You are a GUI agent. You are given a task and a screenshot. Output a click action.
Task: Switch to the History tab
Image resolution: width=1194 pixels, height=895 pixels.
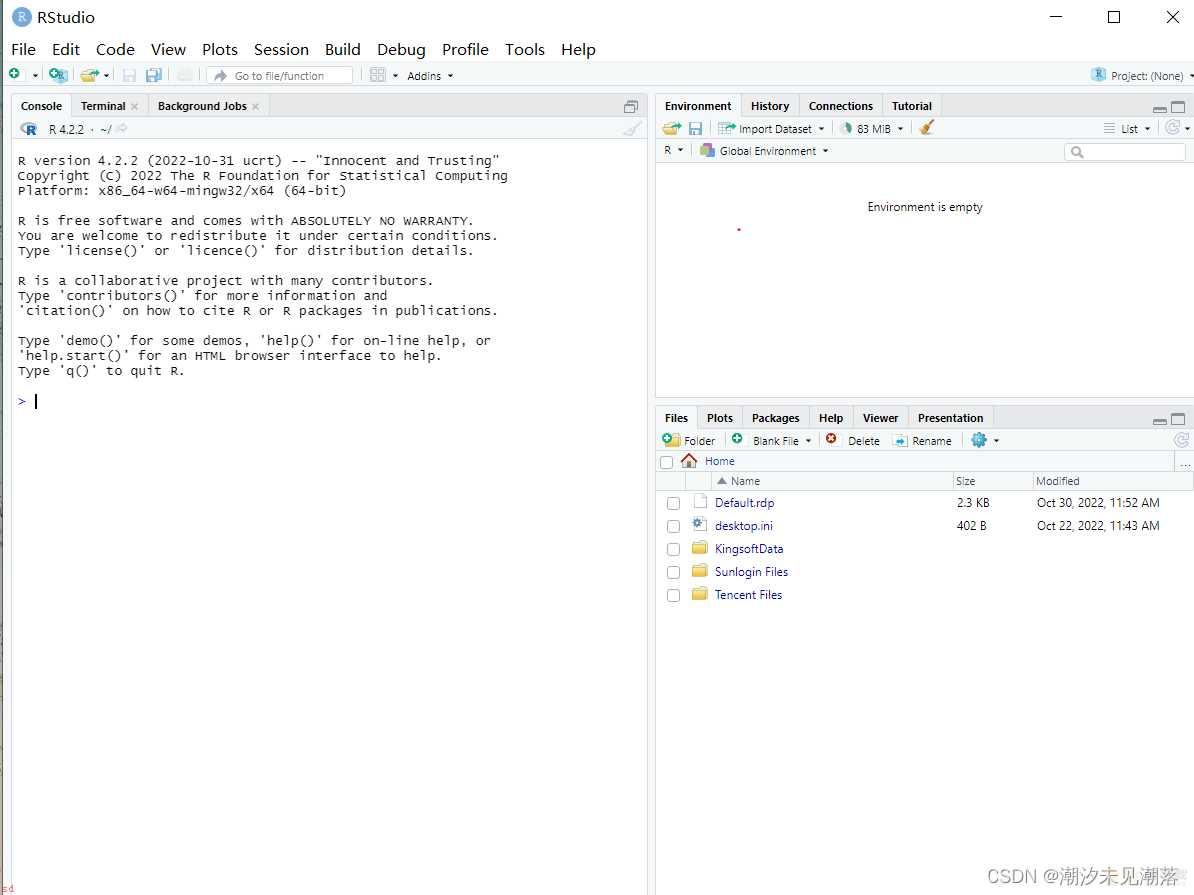pyautogui.click(x=770, y=106)
